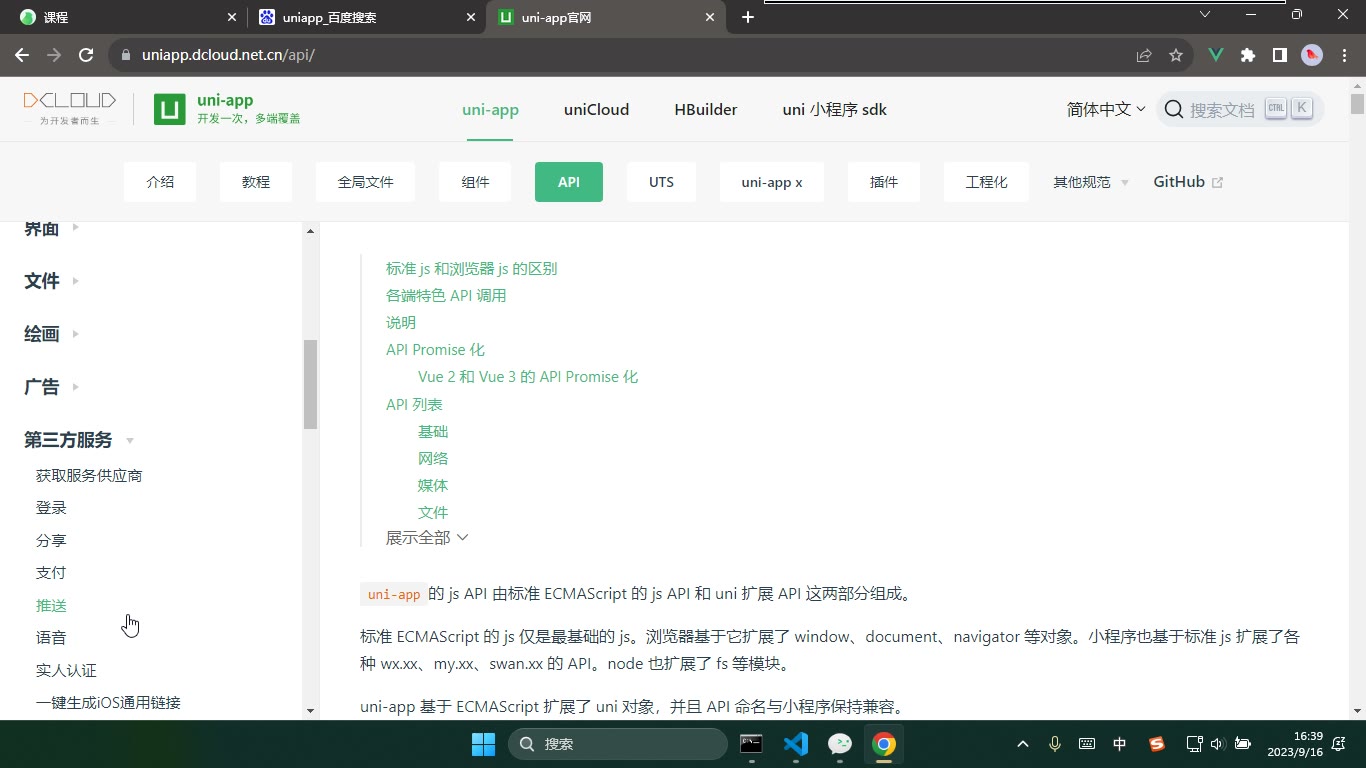The image size is (1366, 768).
Task: Click the 搜索文档 search box
Action: click(1240, 109)
